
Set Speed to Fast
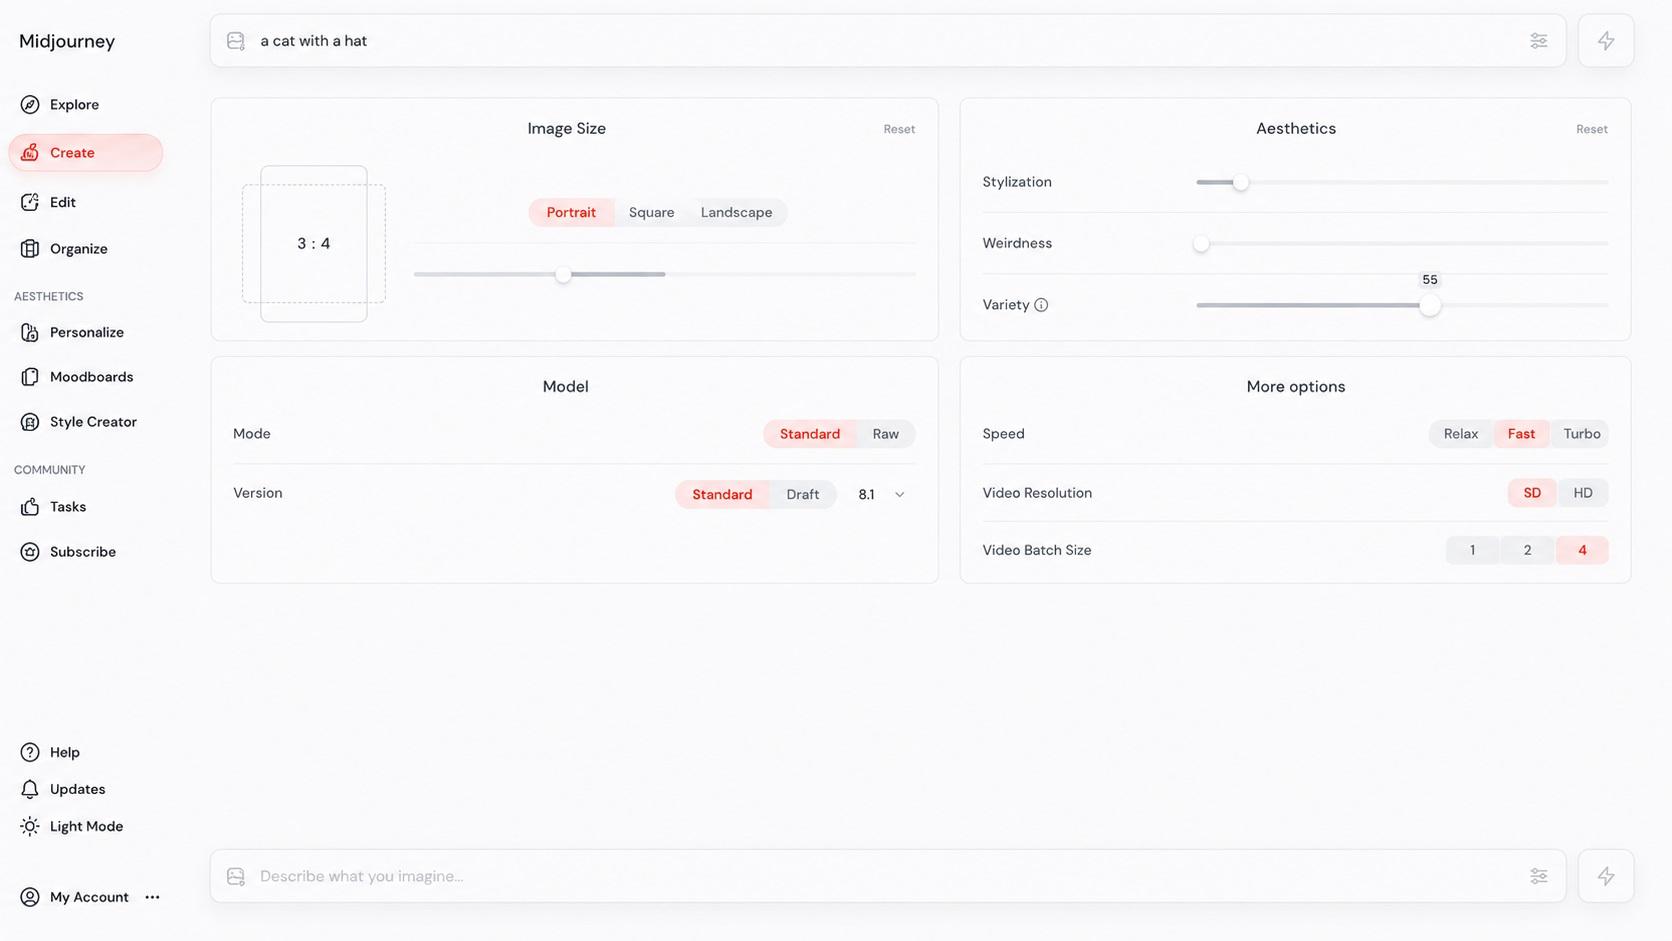tap(1521, 434)
